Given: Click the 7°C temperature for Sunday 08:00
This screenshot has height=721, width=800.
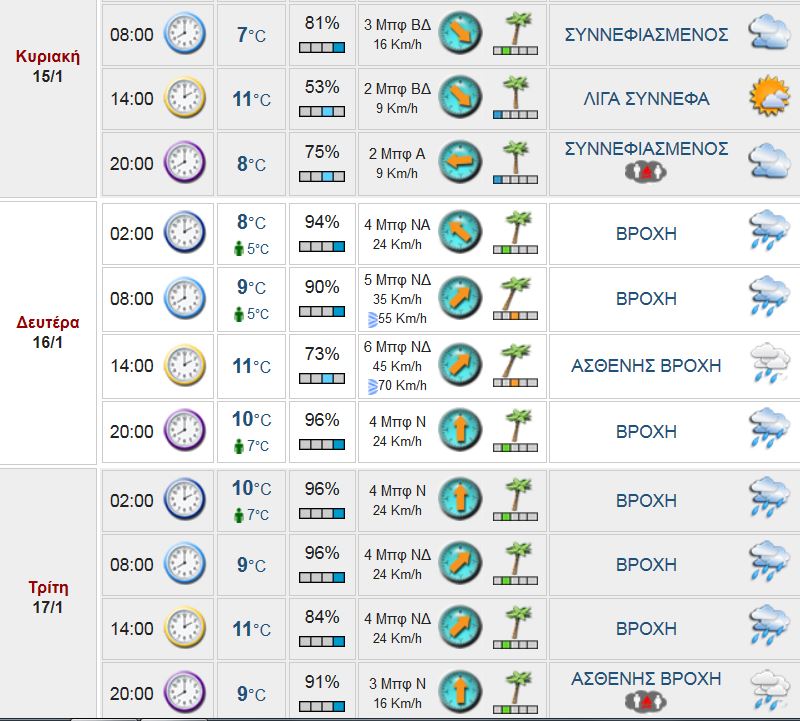Looking at the screenshot, I should pyautogui.click(x=252, y=36).
